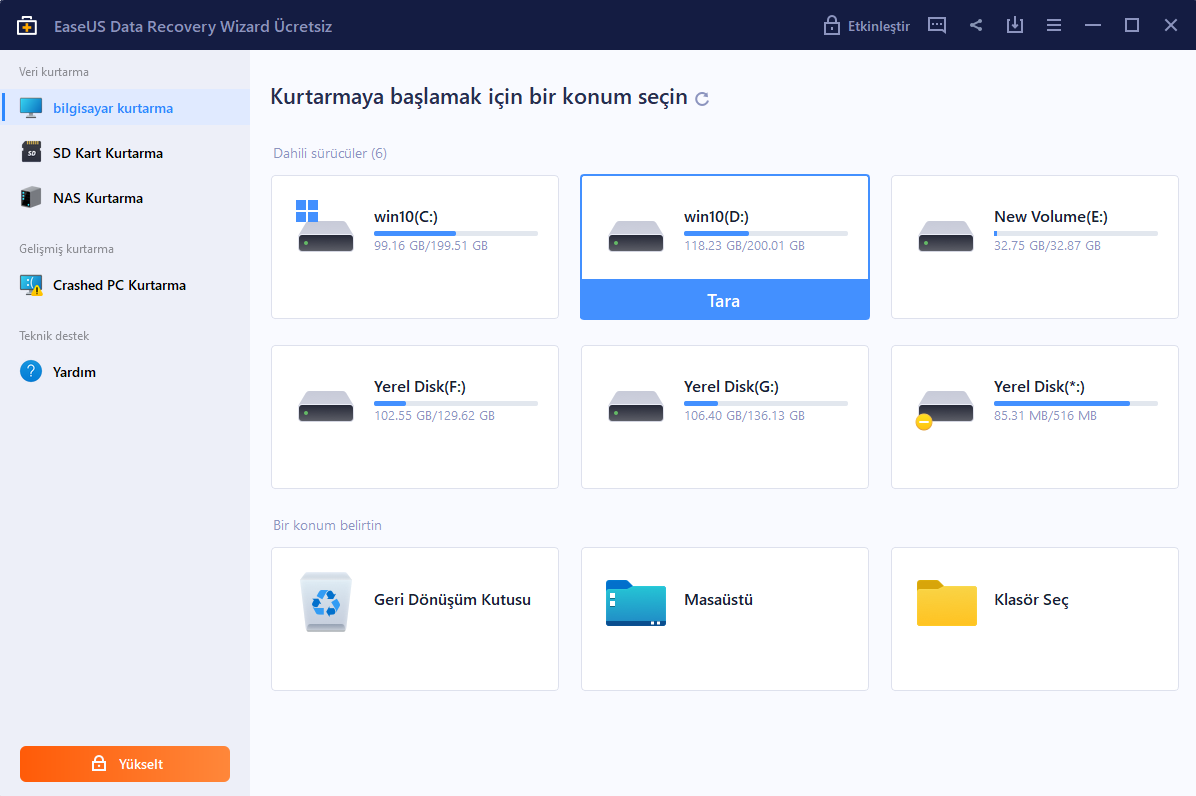
Task: Click the import scan result icon
Action: click(1015, 26)
